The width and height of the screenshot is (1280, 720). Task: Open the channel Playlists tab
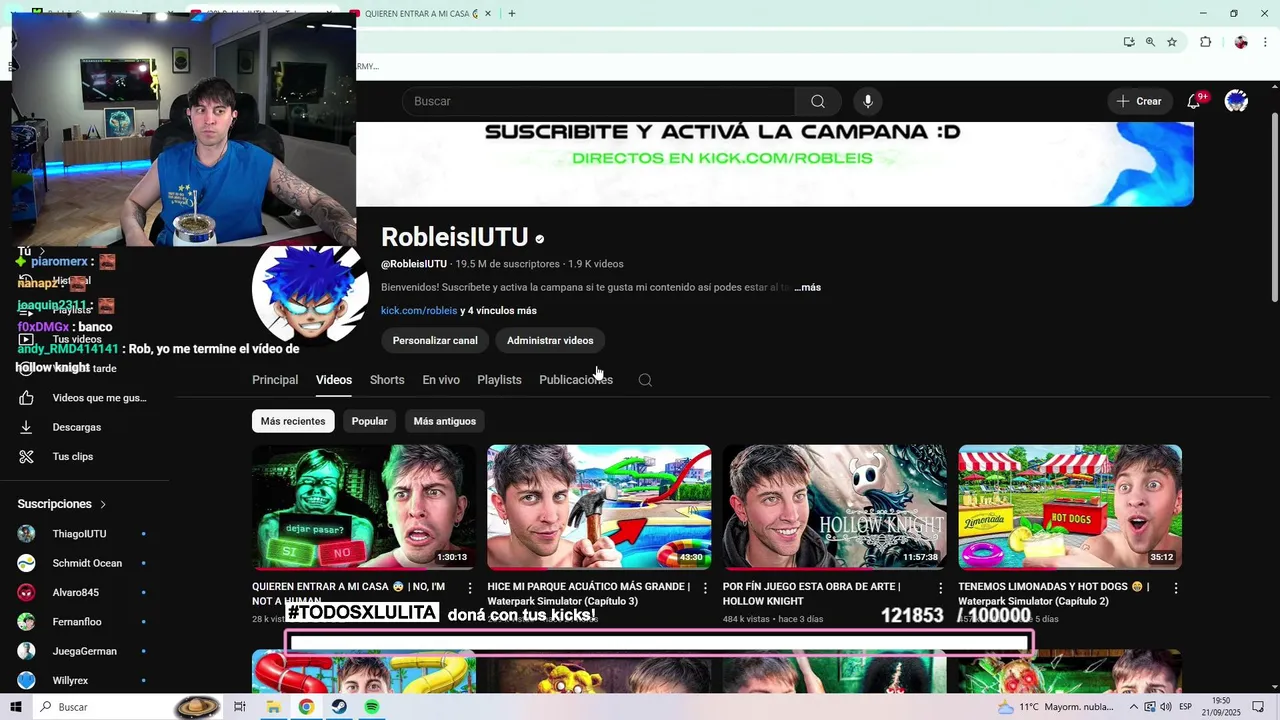pos(499,380)
